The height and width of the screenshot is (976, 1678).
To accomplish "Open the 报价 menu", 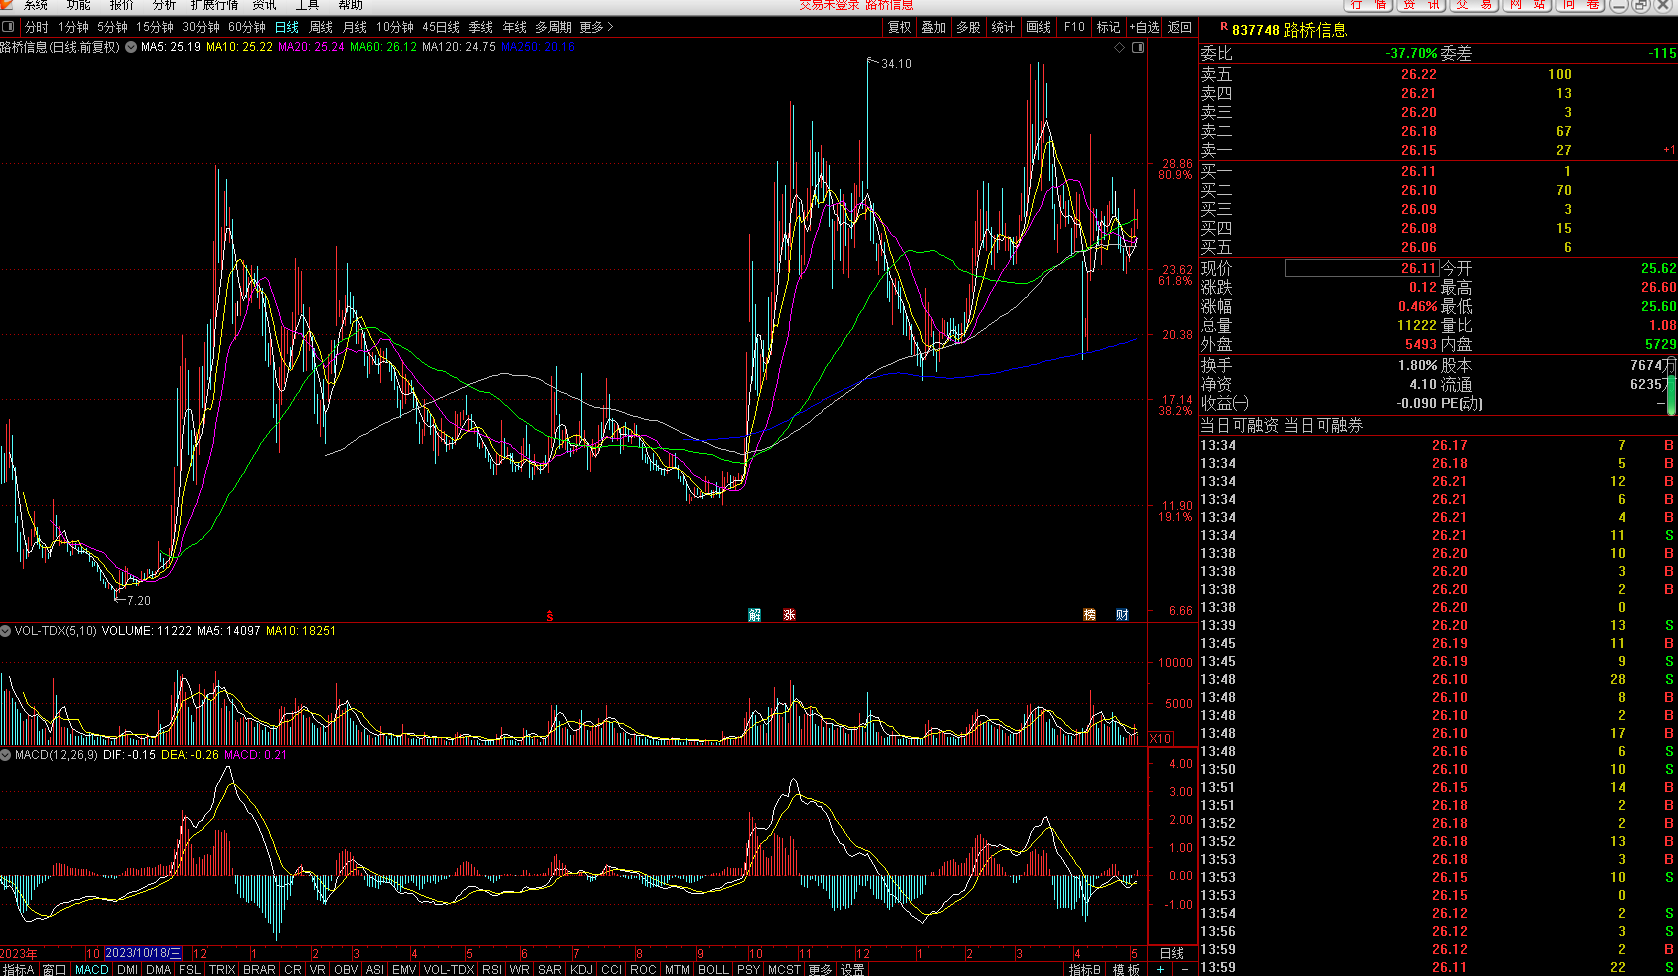I will tap(122, 5).
